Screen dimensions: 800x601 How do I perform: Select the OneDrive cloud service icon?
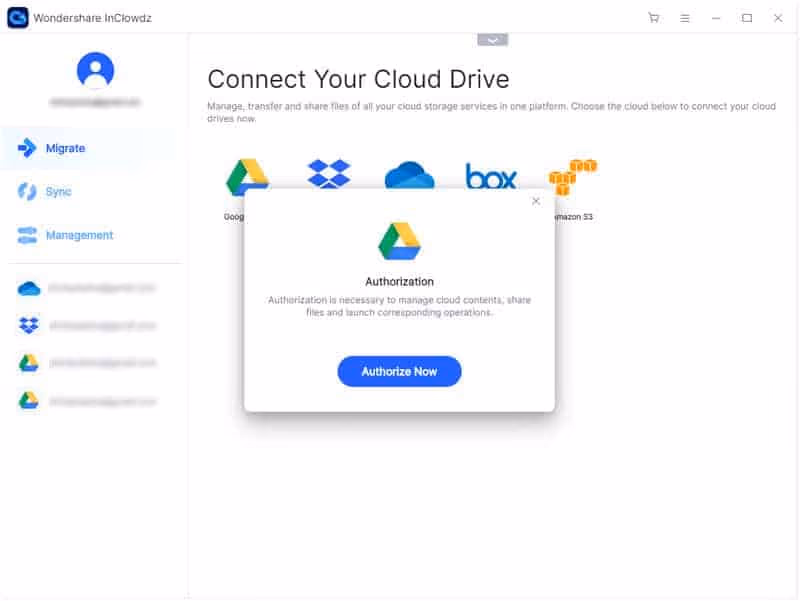click(x=408, y=176)
